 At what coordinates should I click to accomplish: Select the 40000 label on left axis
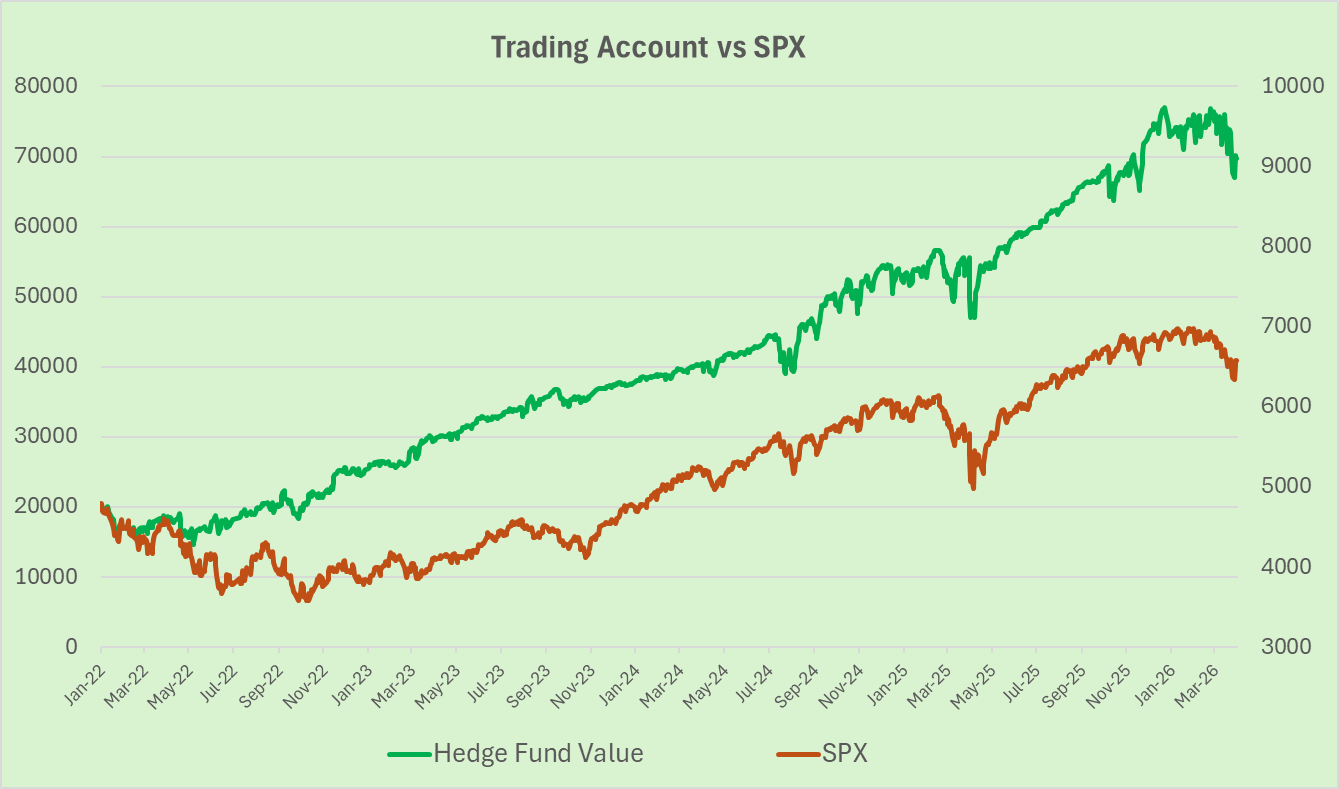(46, 367)
